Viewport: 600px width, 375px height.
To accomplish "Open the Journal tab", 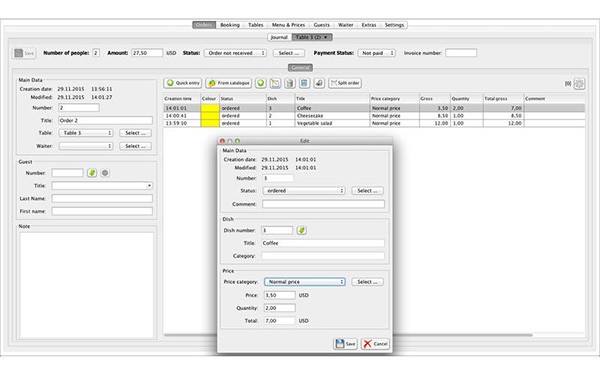I will (x=279, y=37).
